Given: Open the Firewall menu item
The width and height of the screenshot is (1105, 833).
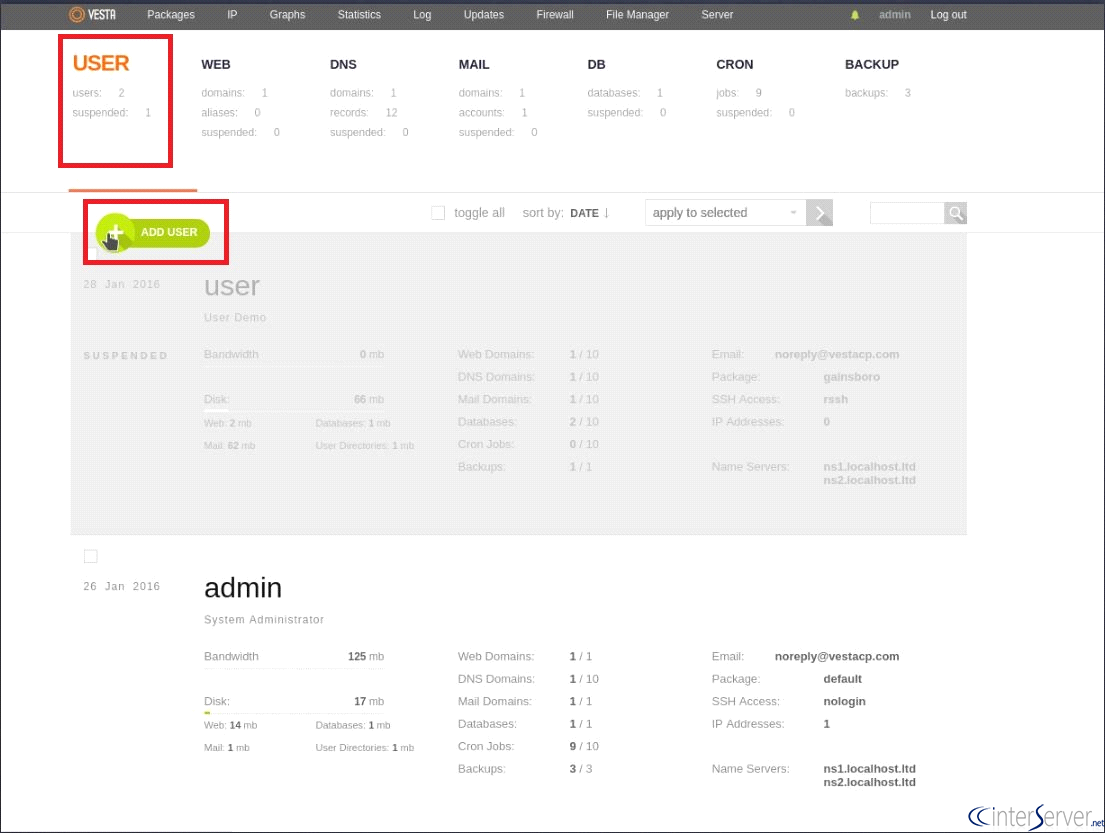Looking at the screenshot, I should pos(555,15).
